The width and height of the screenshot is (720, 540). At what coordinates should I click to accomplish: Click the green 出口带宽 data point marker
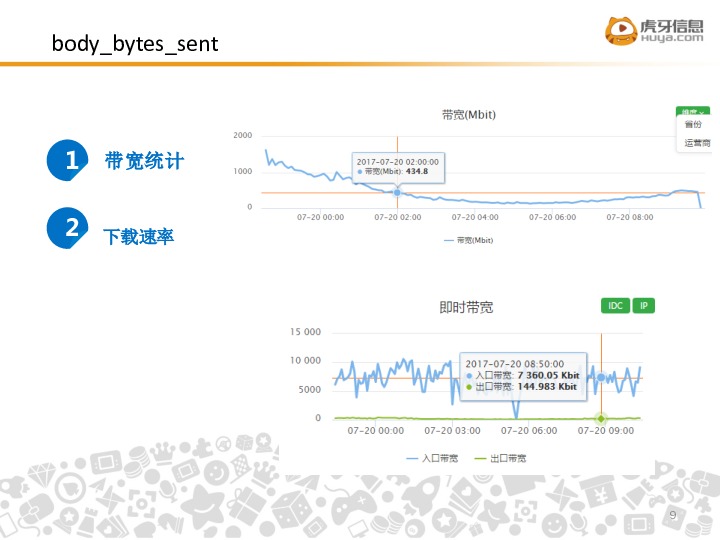601,418
